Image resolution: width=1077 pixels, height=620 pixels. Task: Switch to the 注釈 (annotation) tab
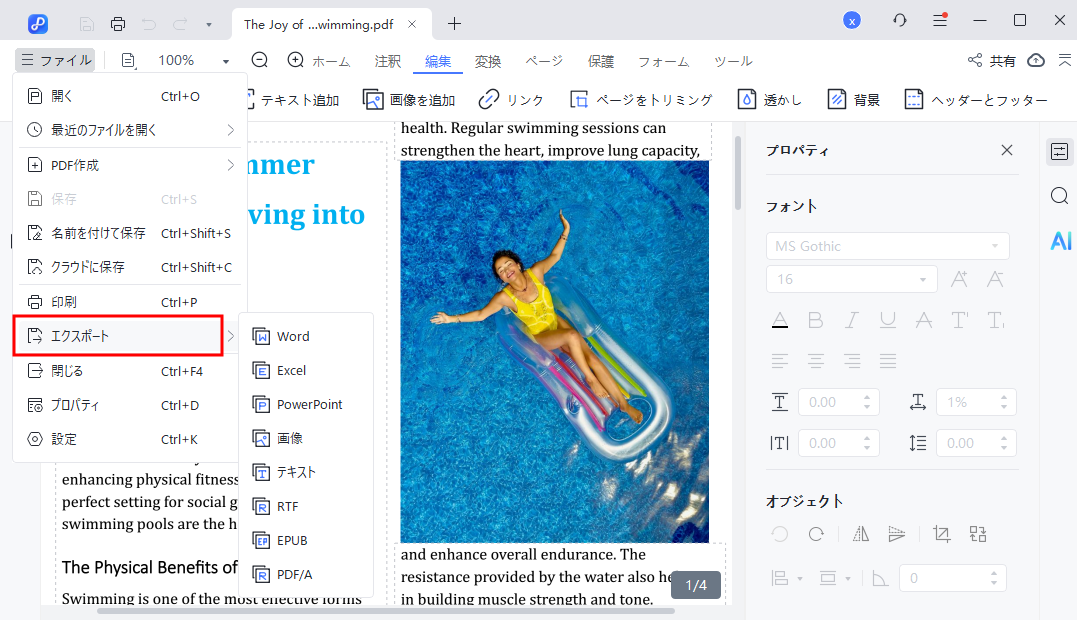pyautogui.click(x=387, y=60)
